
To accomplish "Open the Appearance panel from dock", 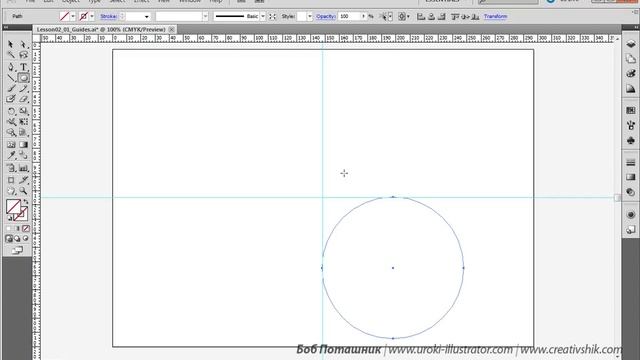I will [x=631, y=214].
